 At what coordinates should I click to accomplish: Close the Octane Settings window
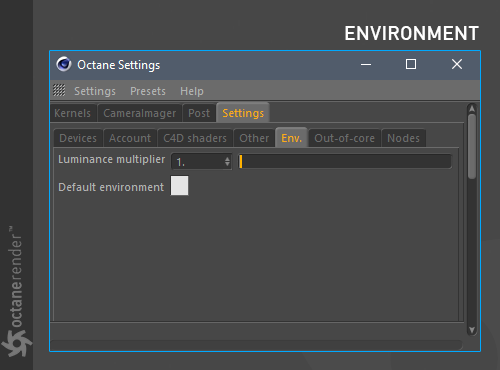pos(457,64)
